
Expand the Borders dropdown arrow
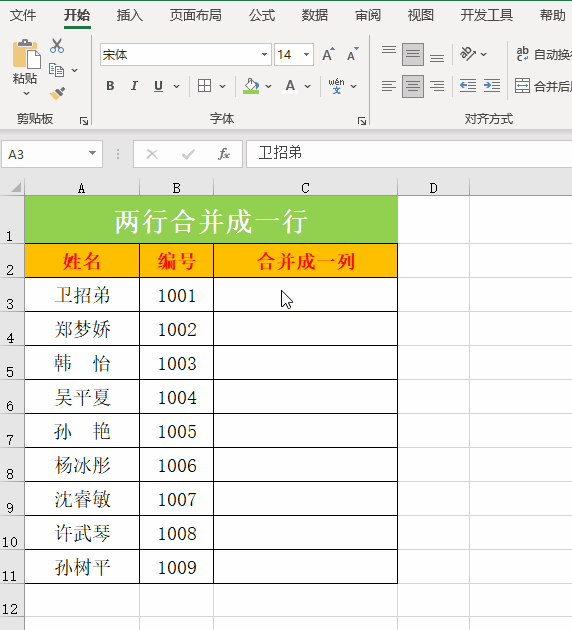222,86
